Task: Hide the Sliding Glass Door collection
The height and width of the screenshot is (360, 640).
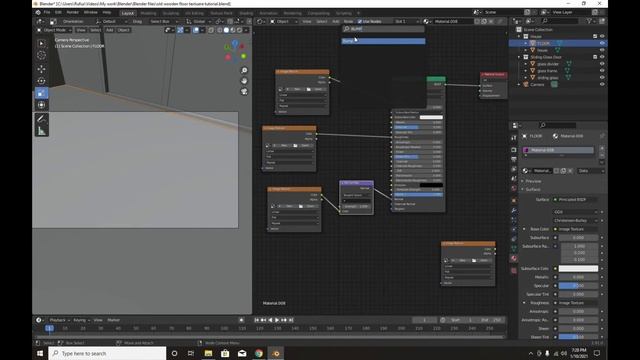Action: (602, 57)
